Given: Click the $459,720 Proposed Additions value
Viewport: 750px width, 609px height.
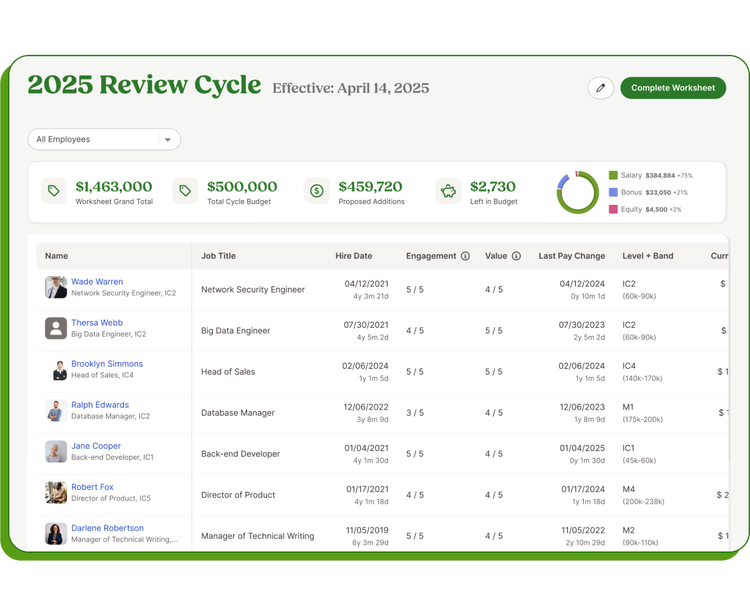Looking at the screenshot, I should click(x=370, y=187).
